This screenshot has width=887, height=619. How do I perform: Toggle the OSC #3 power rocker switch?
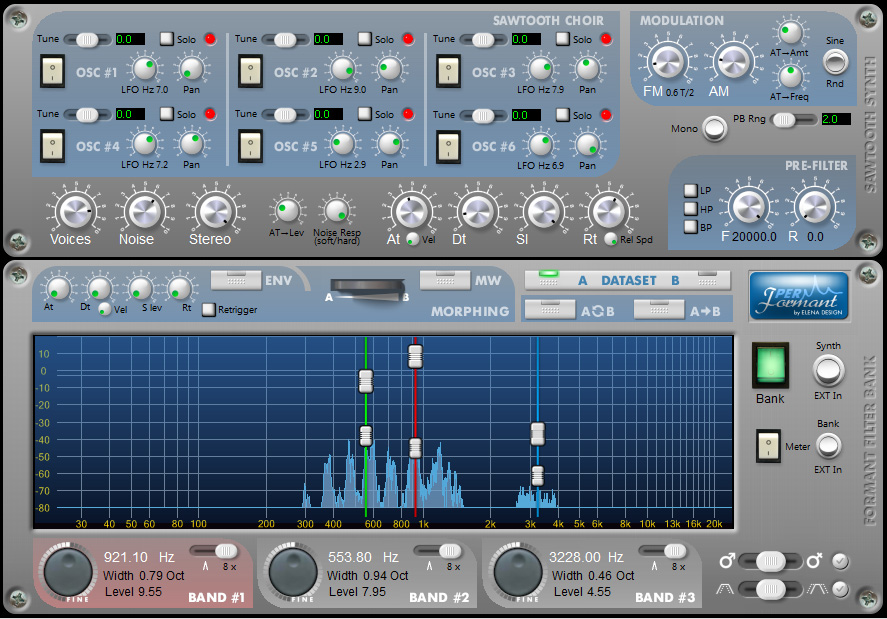[448, 71]
